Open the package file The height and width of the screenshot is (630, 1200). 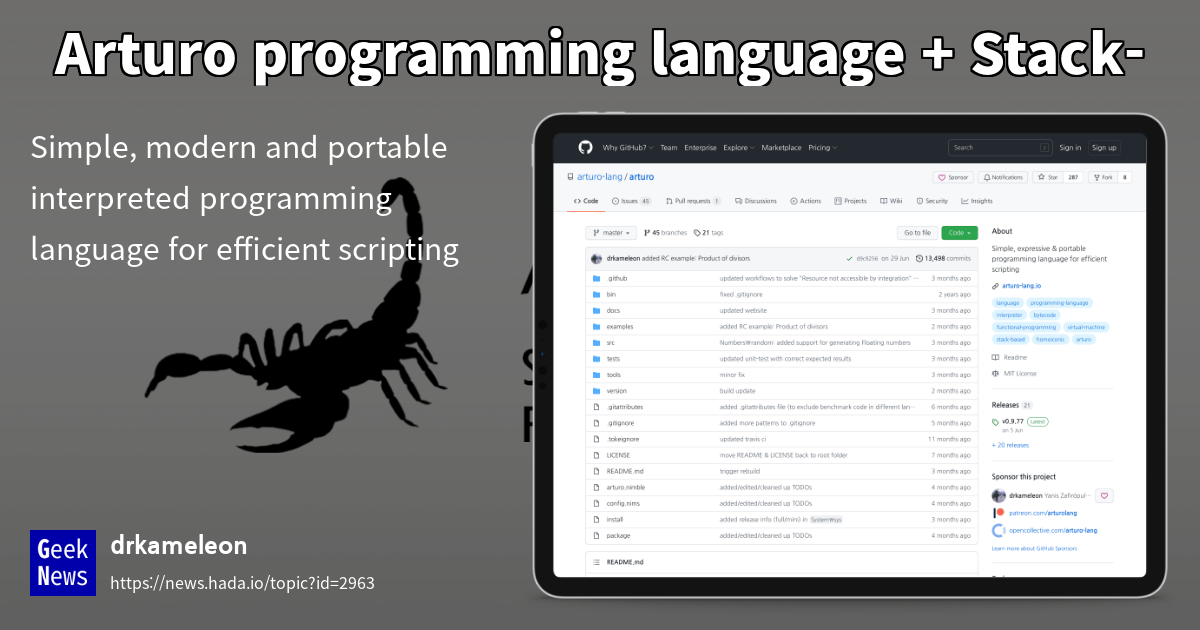[x=618, y=535]
